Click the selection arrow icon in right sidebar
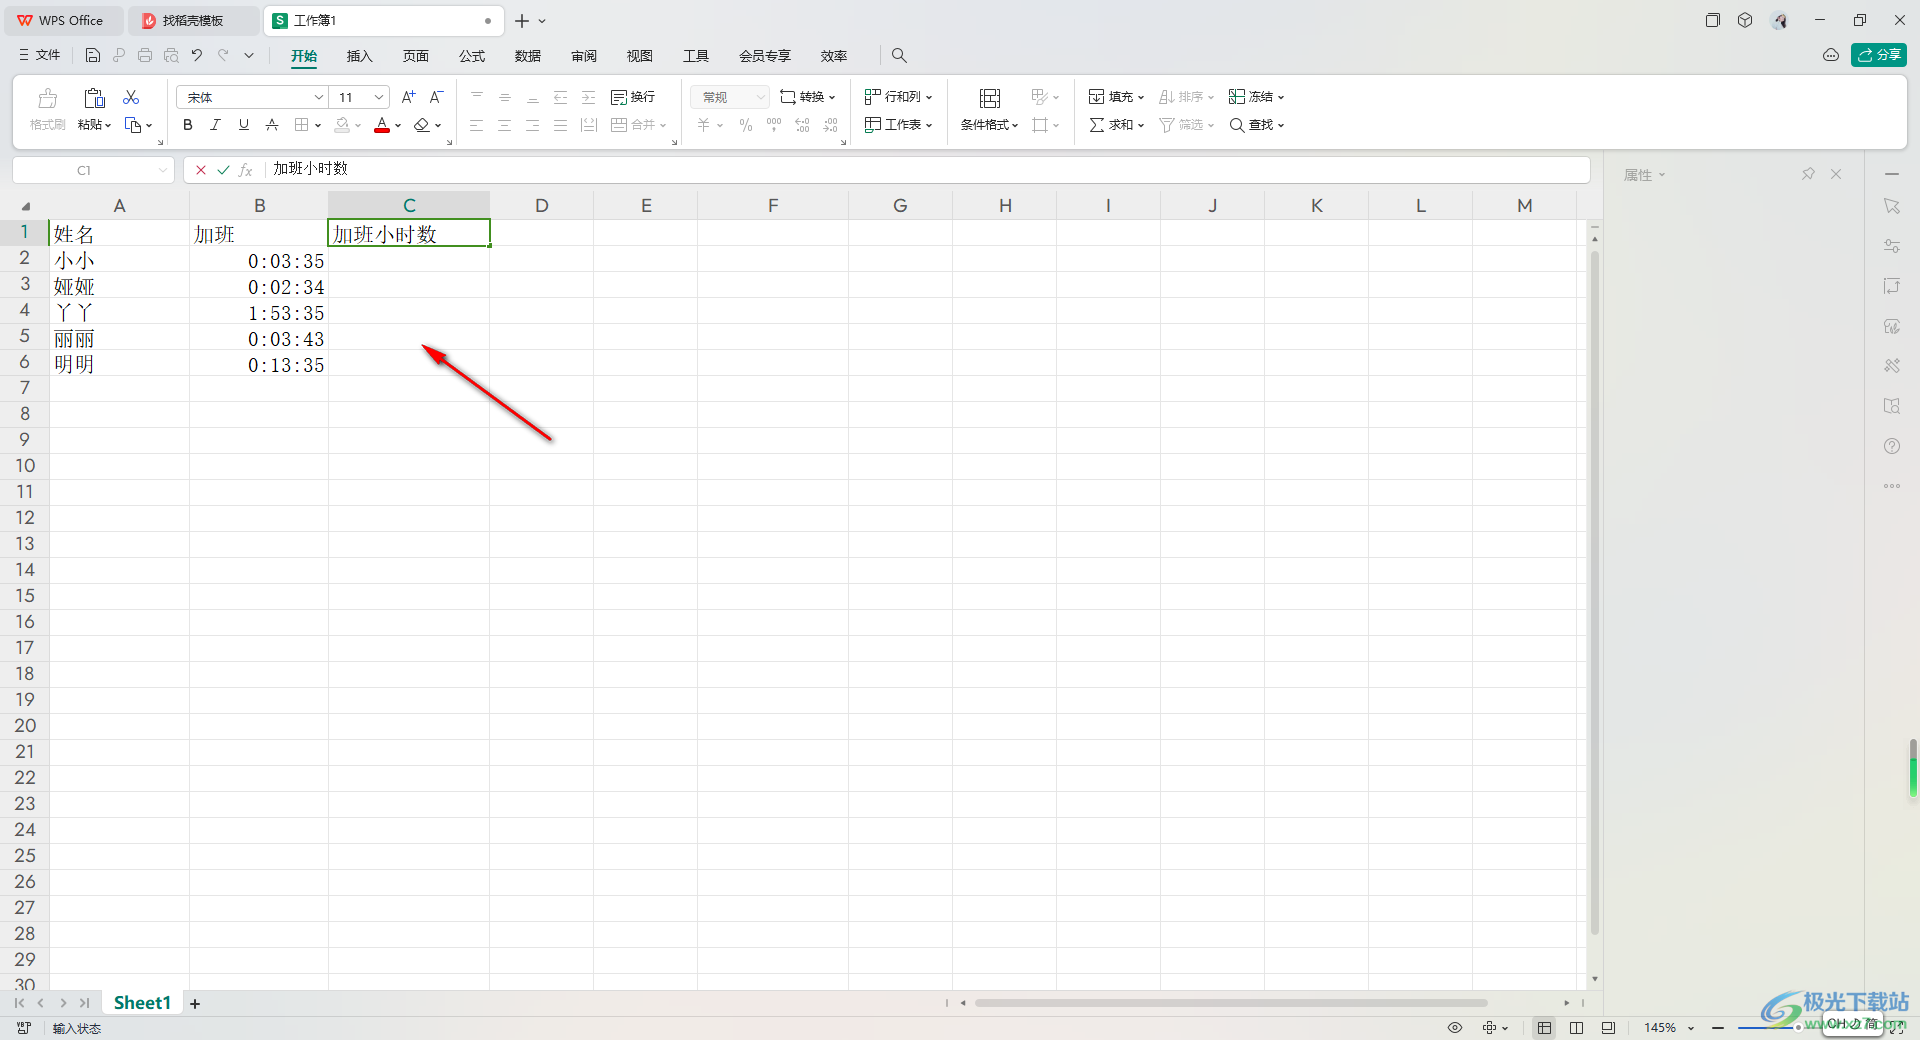The width and height of the screenshot is (1920, 1040). coord(1892,206)
